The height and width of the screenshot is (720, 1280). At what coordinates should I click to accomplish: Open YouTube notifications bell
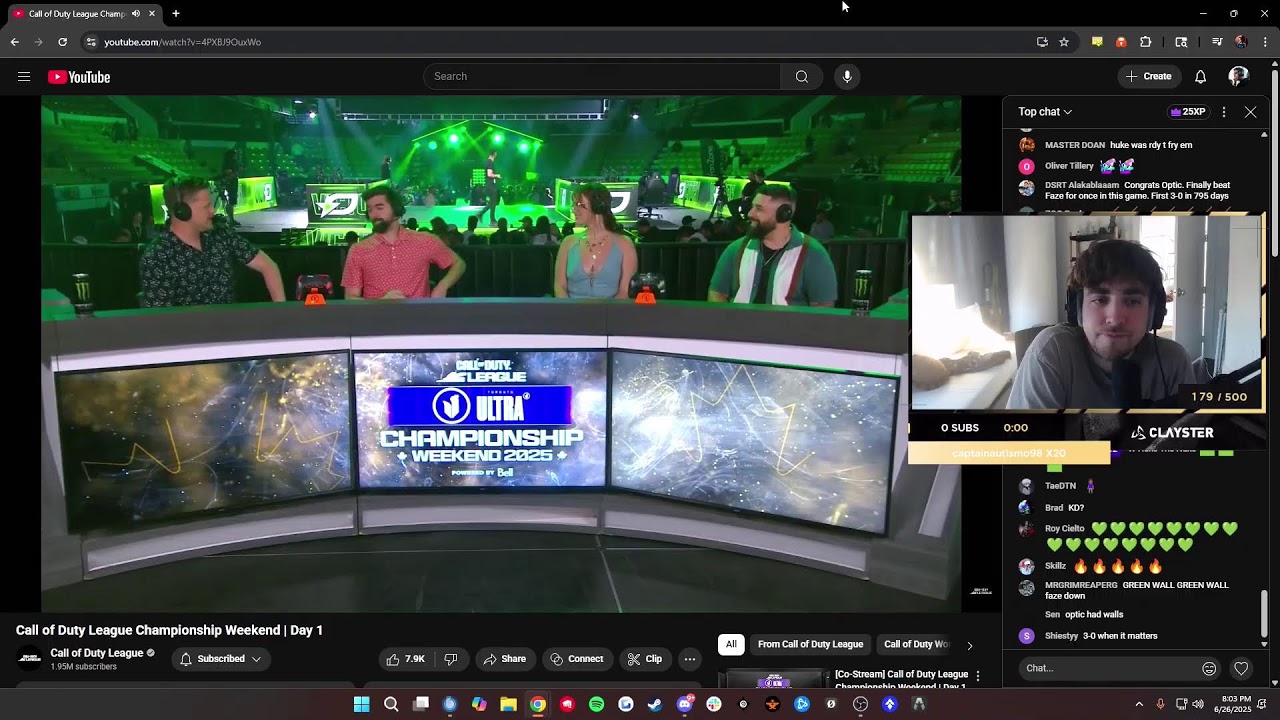pyautogui.click(x=1200, y=77)
